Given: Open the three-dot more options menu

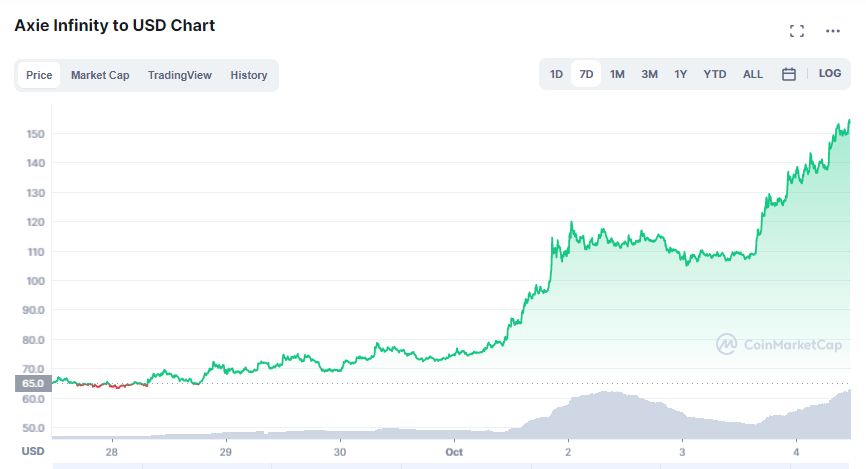Looking at the screenshot, I should coord(833,31).
